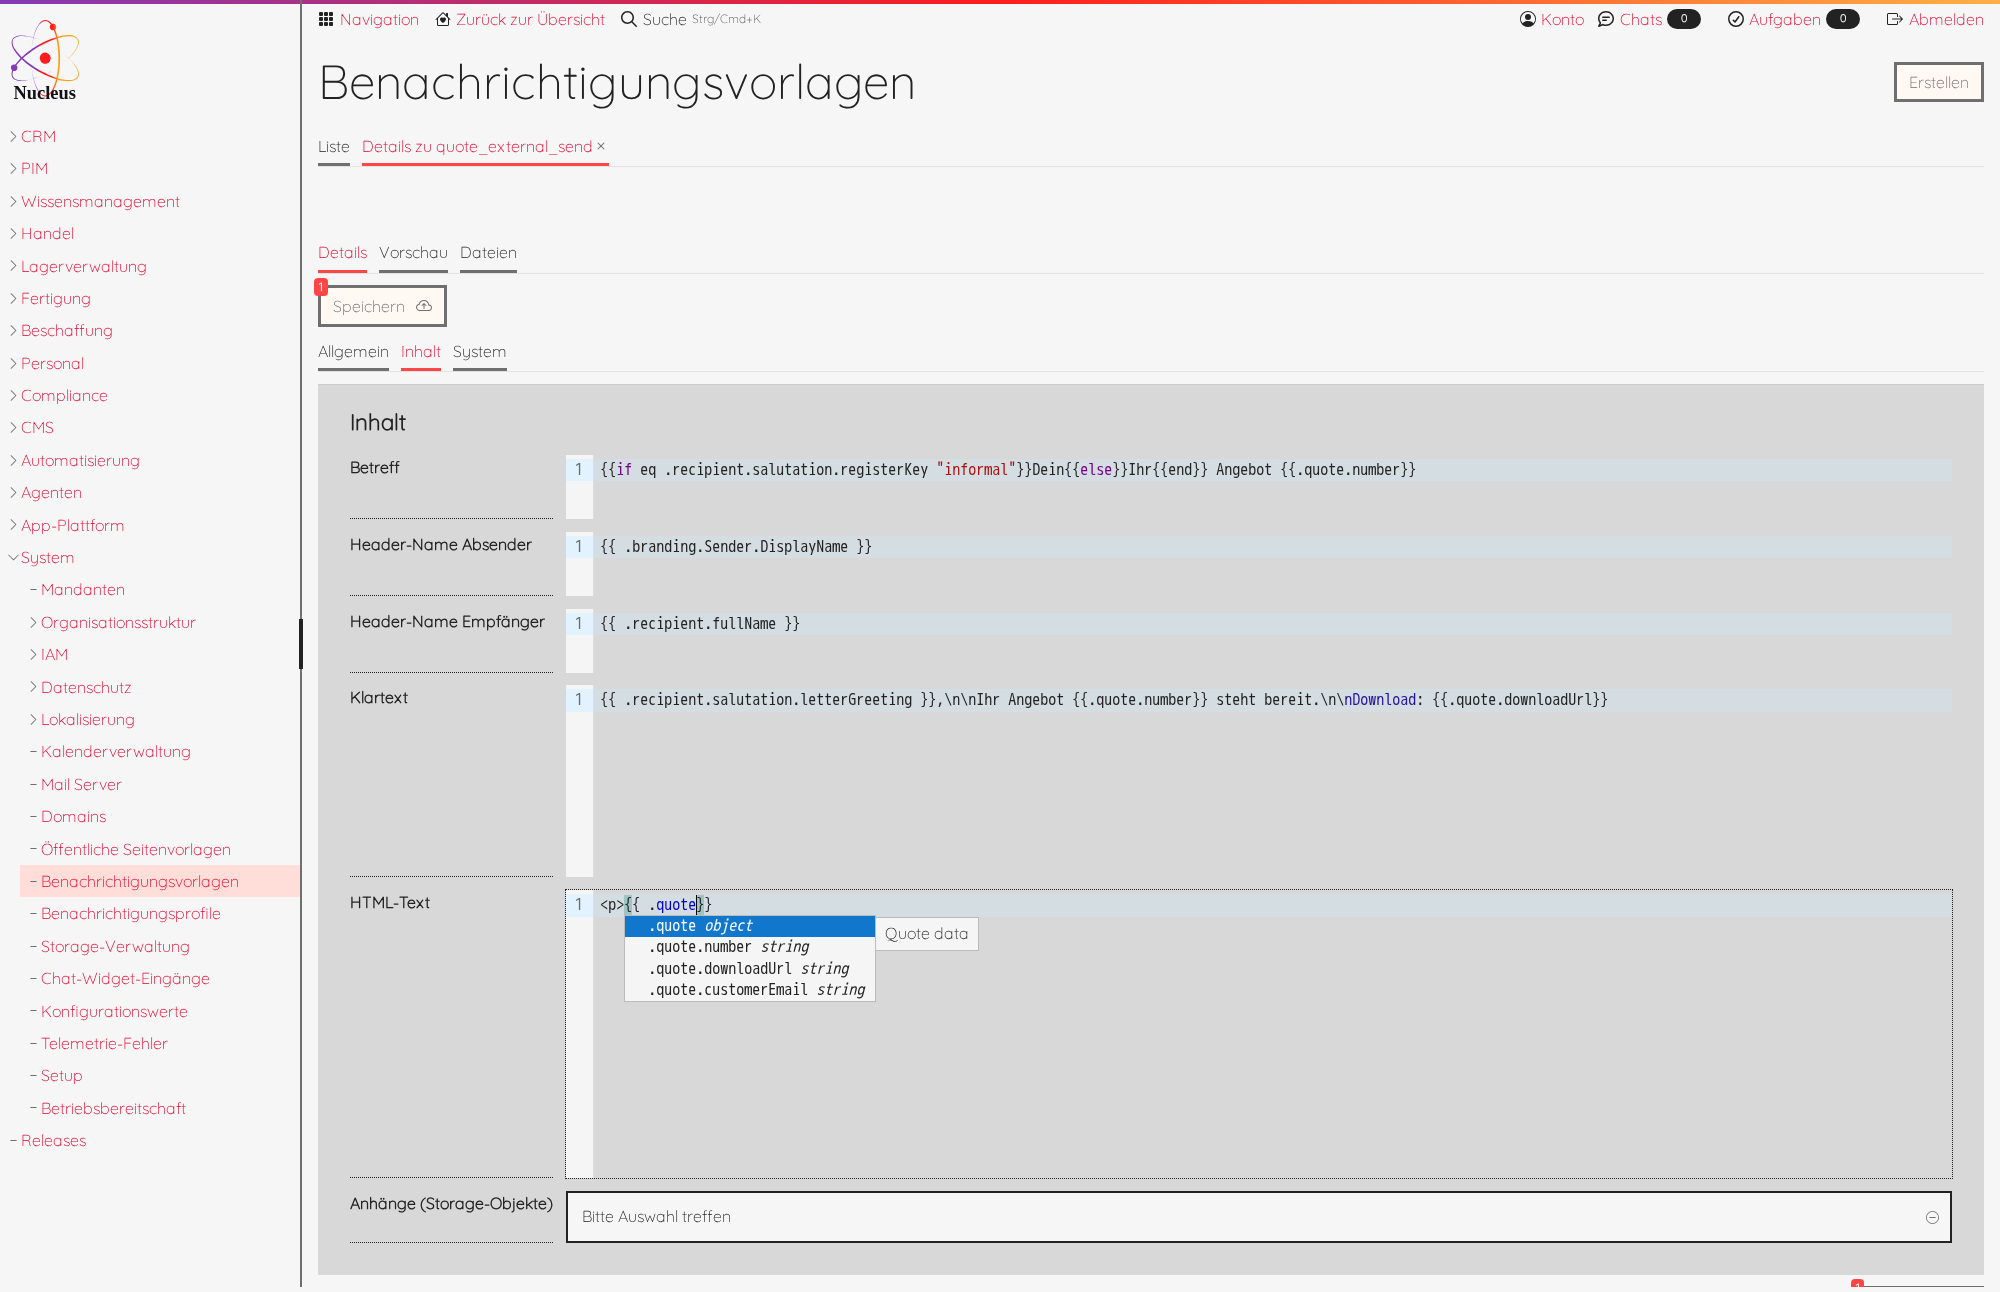2000x1292 pixels.
Task: Click the home icon beside Zurück zur Übersicht
Action: tap(443, 19)
